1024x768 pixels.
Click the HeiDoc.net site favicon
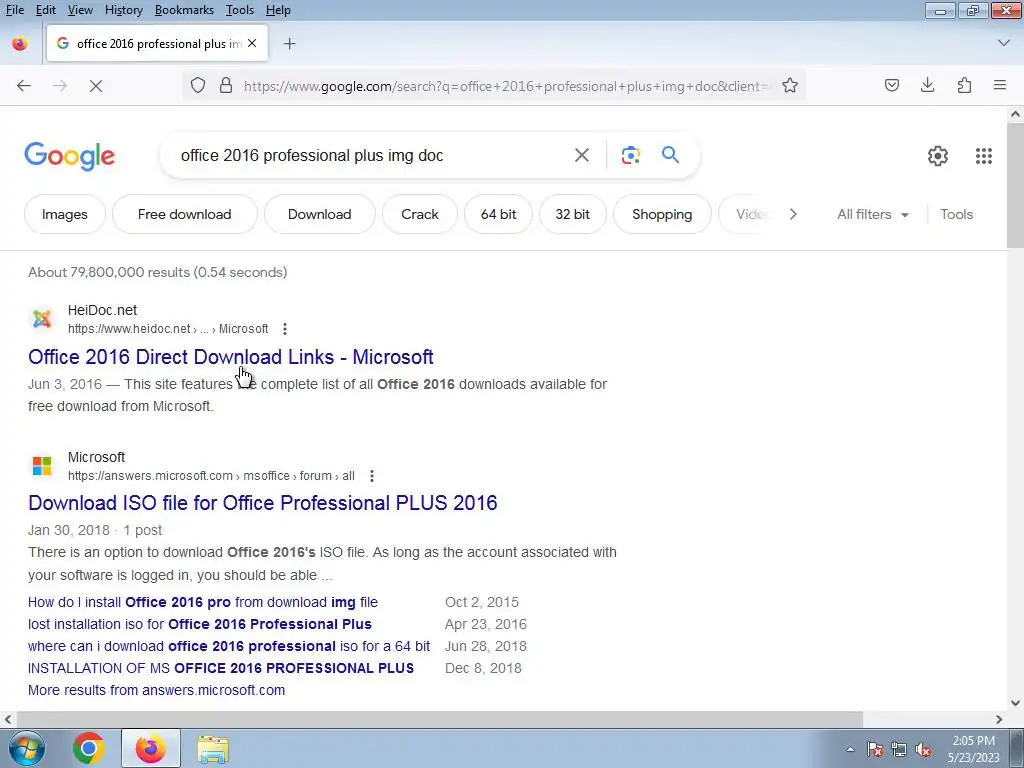42,319
